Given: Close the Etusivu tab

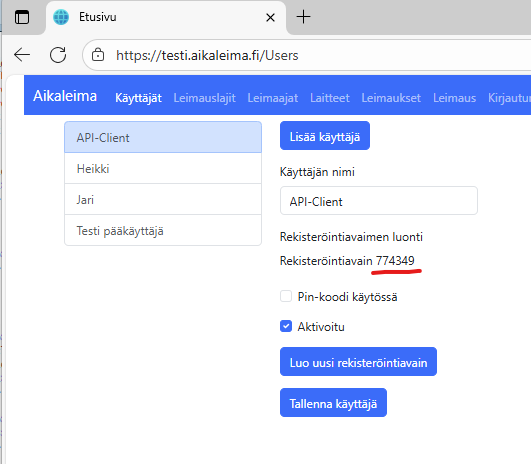Looking at the screenshot, I should point(270,17).
